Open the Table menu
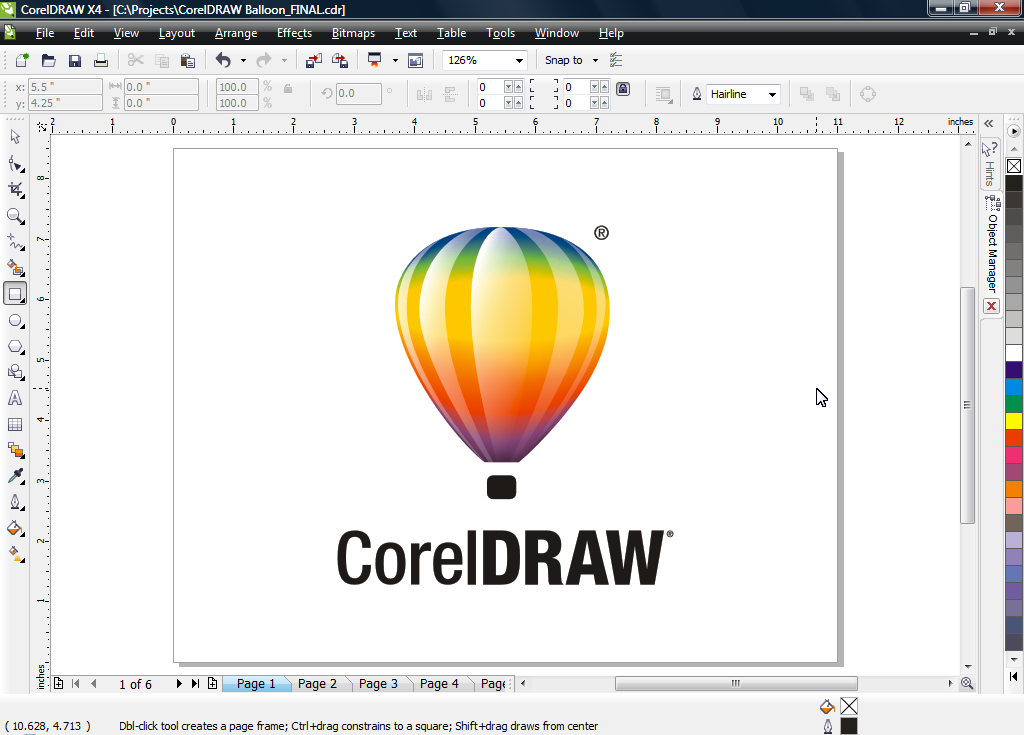 click(451, 33)
